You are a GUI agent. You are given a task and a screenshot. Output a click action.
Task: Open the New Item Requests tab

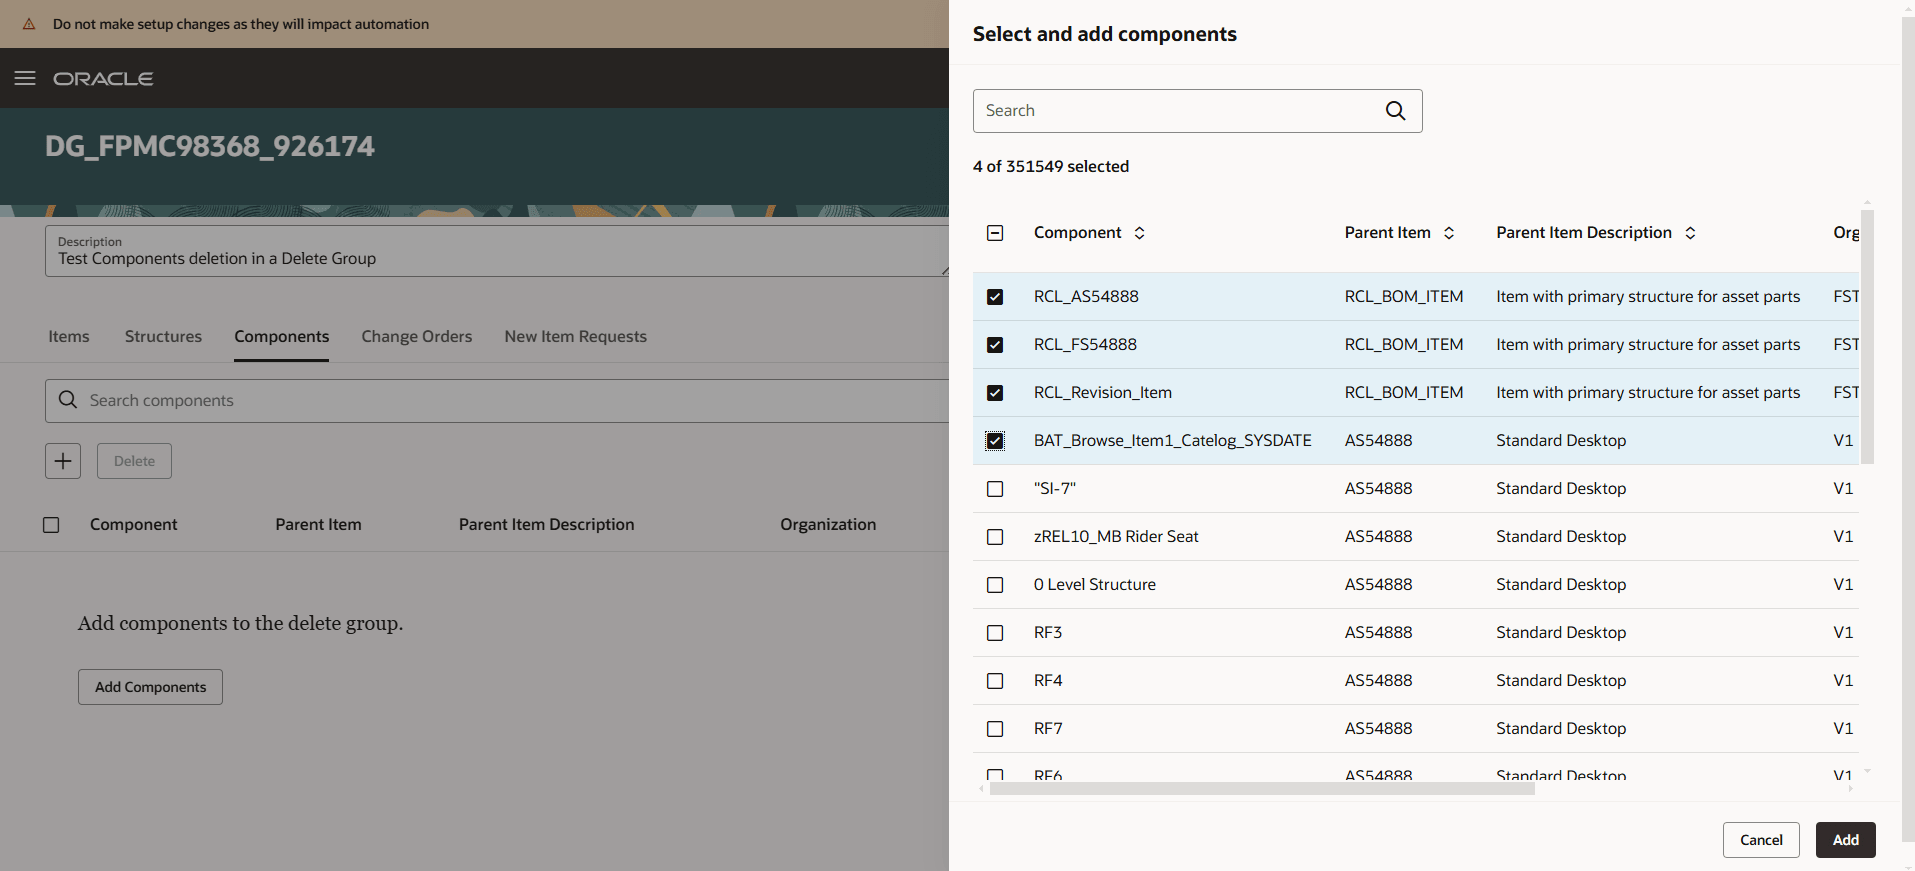(x=575, y=337)
